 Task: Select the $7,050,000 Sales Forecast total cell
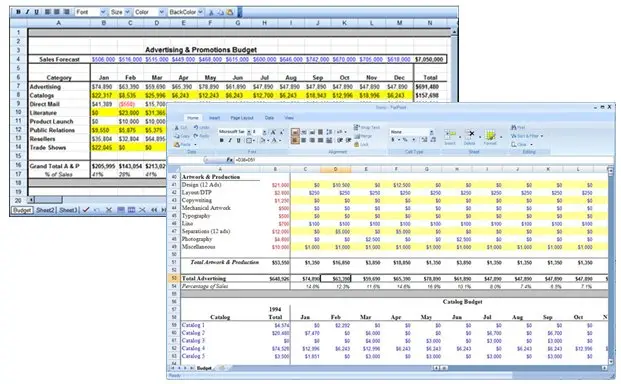click(429, 59)
